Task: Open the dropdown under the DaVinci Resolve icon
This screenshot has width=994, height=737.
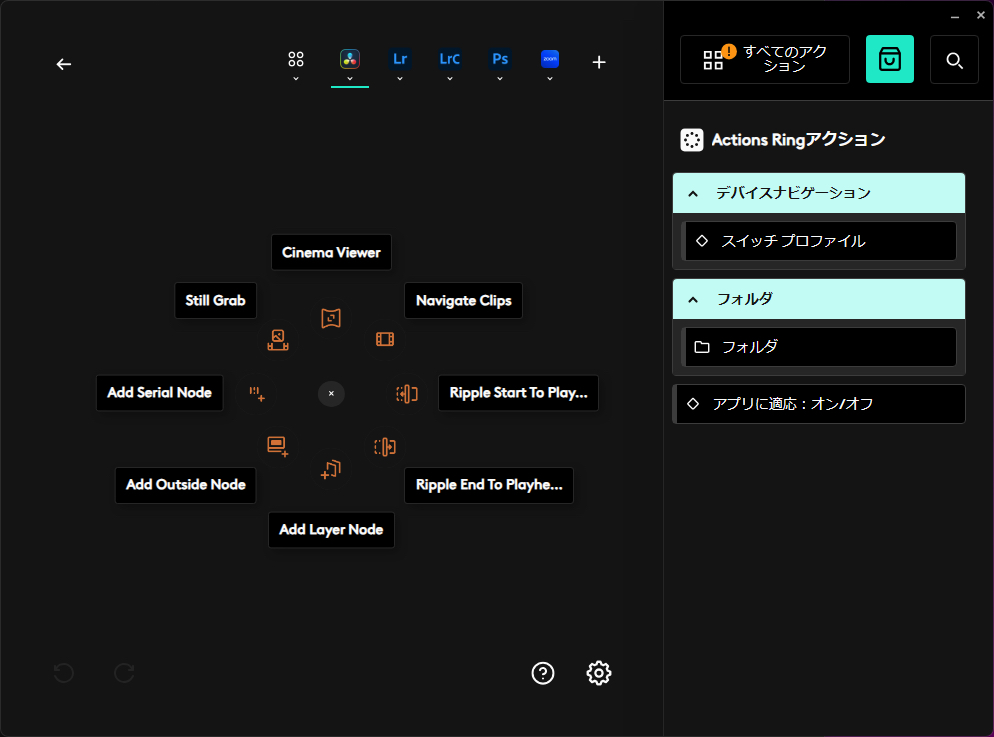Action: click(350, 77)
